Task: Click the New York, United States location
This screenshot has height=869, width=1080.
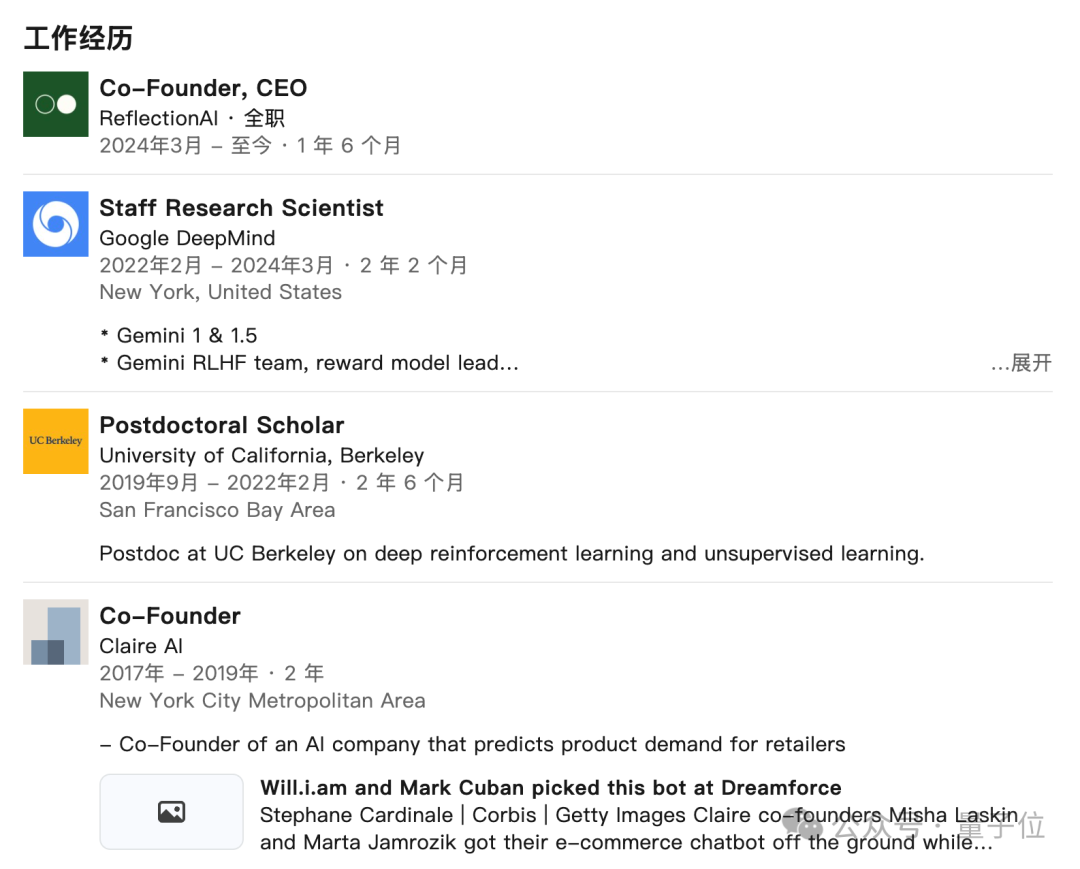Action: (220, 292)
